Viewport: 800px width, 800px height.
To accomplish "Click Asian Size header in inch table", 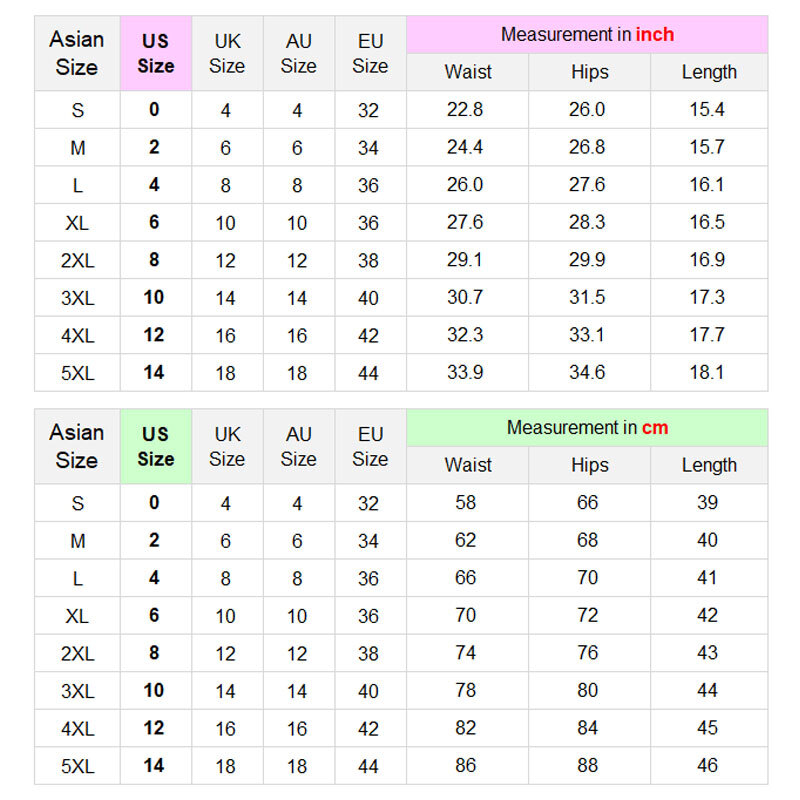I will 77,54.
